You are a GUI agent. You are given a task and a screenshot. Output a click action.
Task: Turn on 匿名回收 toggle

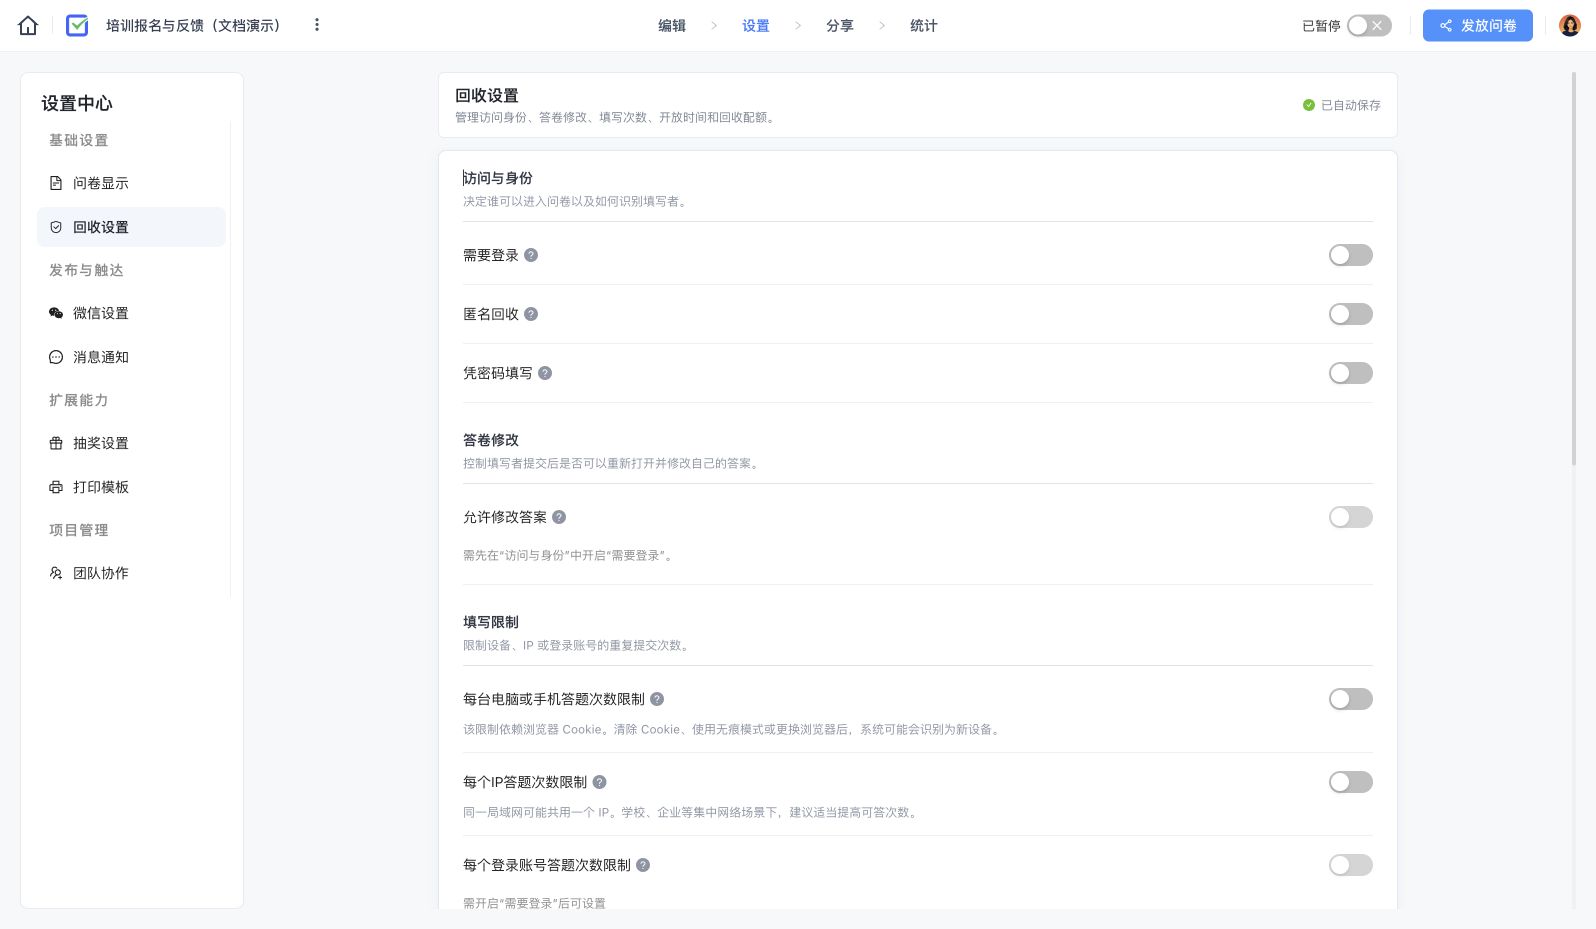(x=1350, y=314)
